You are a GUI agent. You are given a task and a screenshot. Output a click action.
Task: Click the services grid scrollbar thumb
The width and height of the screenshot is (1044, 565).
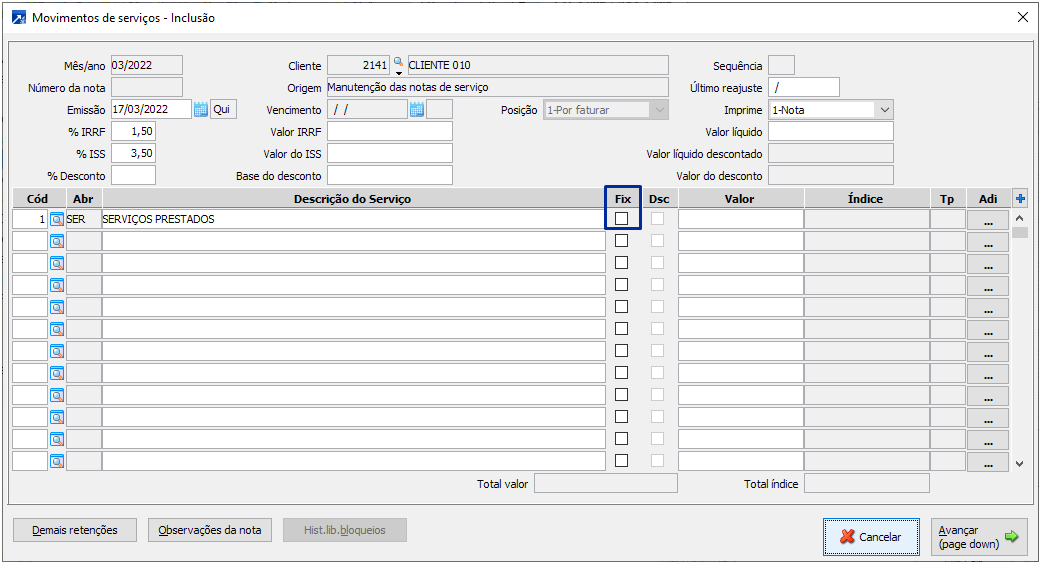[1019, 232]
